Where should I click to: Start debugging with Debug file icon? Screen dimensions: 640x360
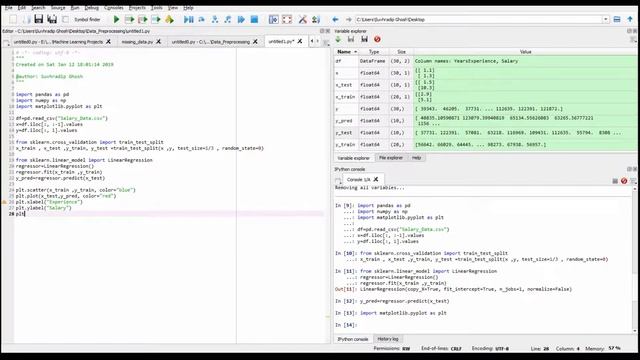coord(189,19)
